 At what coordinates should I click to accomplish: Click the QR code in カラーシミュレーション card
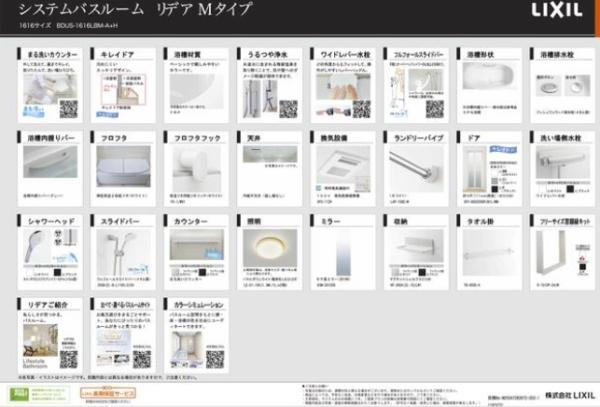click(x=215, y=360)
